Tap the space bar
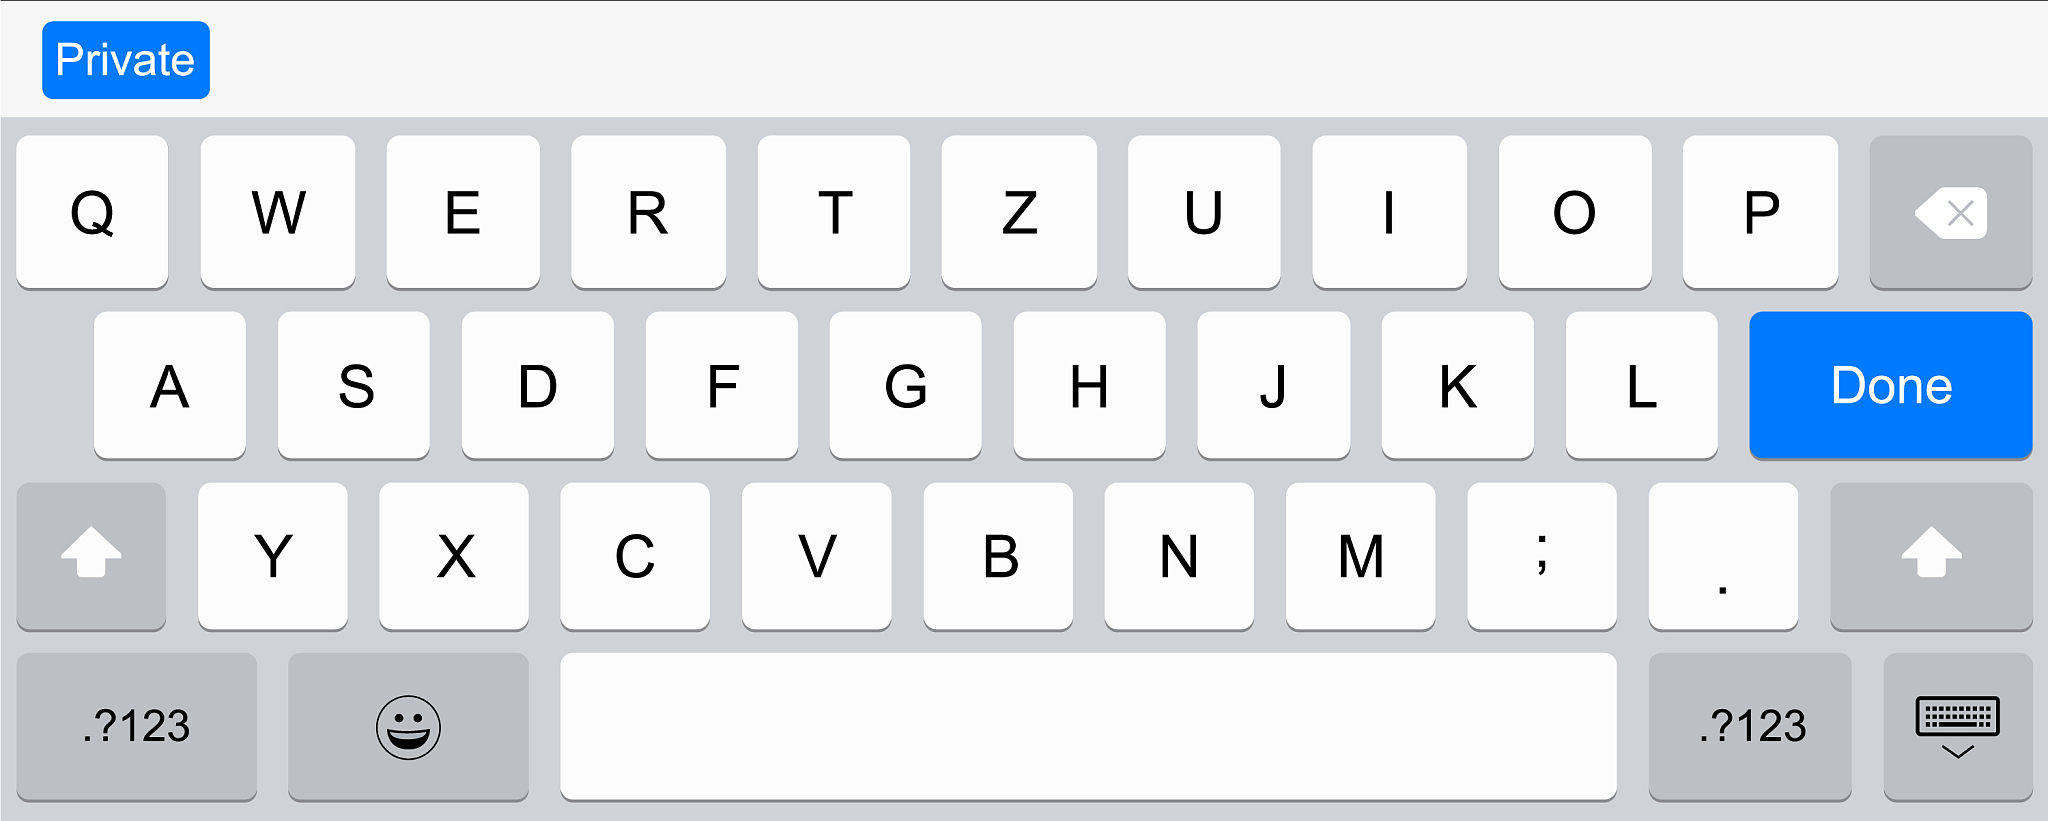The image size is (2048, 821). click(1088, 727)
